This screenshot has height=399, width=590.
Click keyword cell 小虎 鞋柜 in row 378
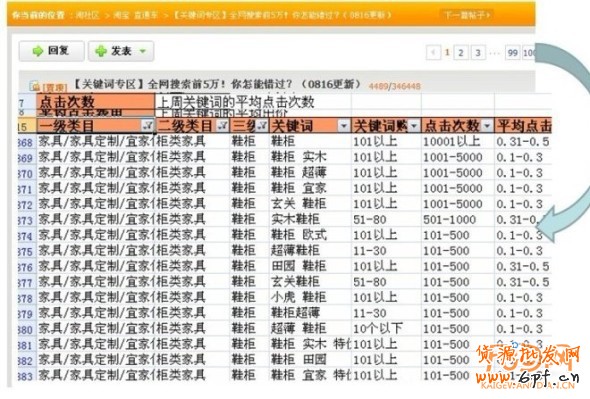310,298
